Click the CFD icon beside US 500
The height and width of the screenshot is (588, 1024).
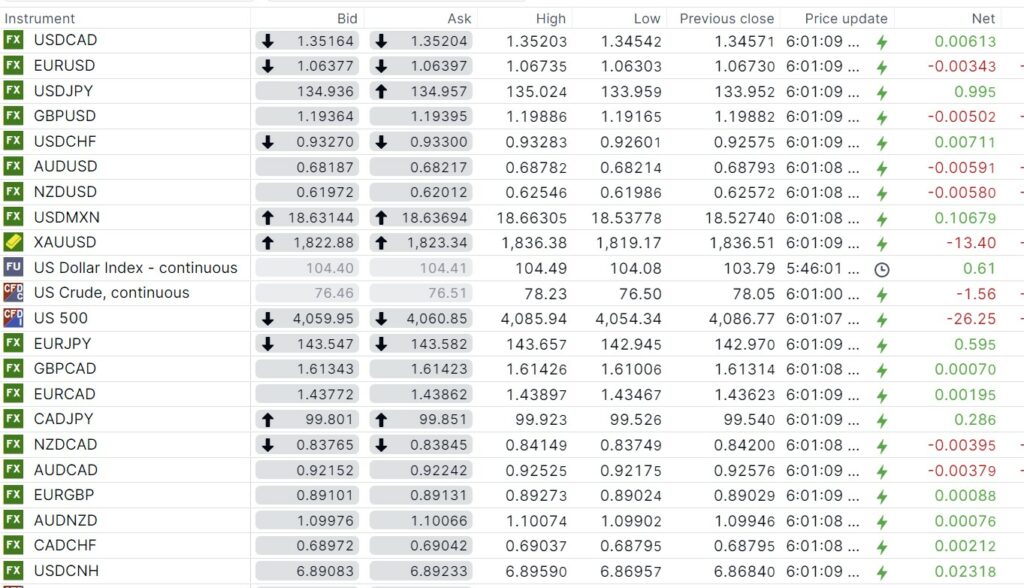(x=13, y=318)
